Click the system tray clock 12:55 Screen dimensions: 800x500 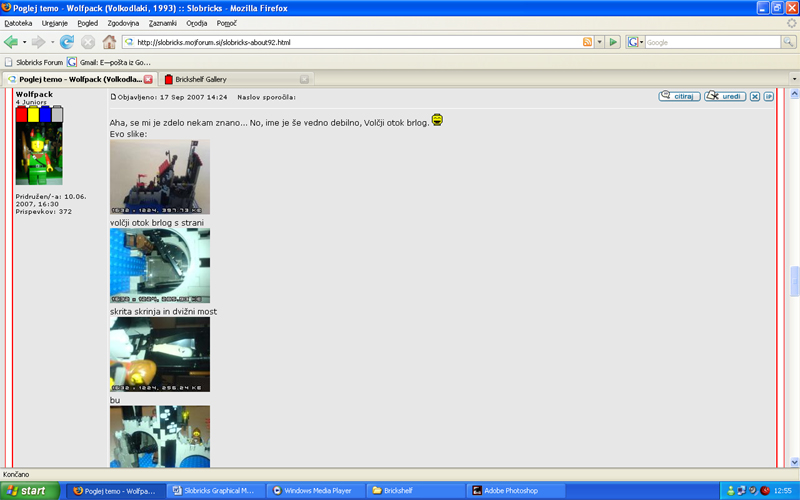tap(783, 491)
